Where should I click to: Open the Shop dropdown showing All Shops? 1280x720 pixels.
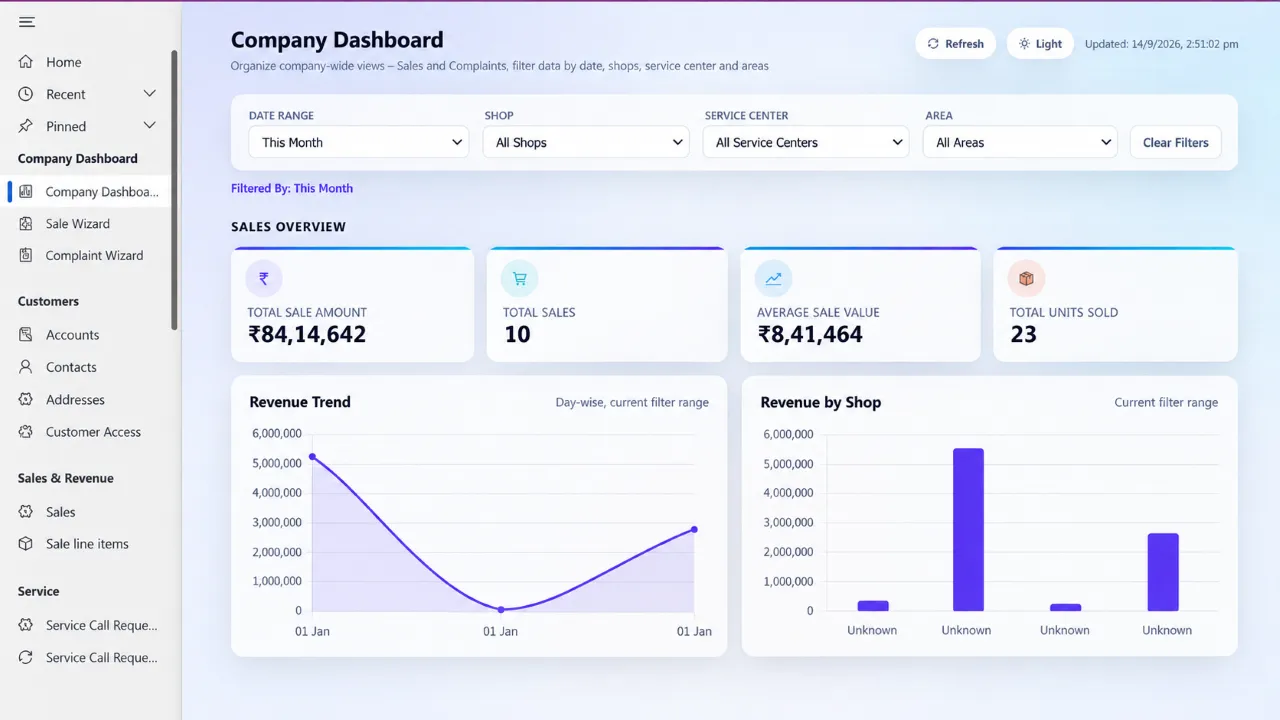[587, 142]
